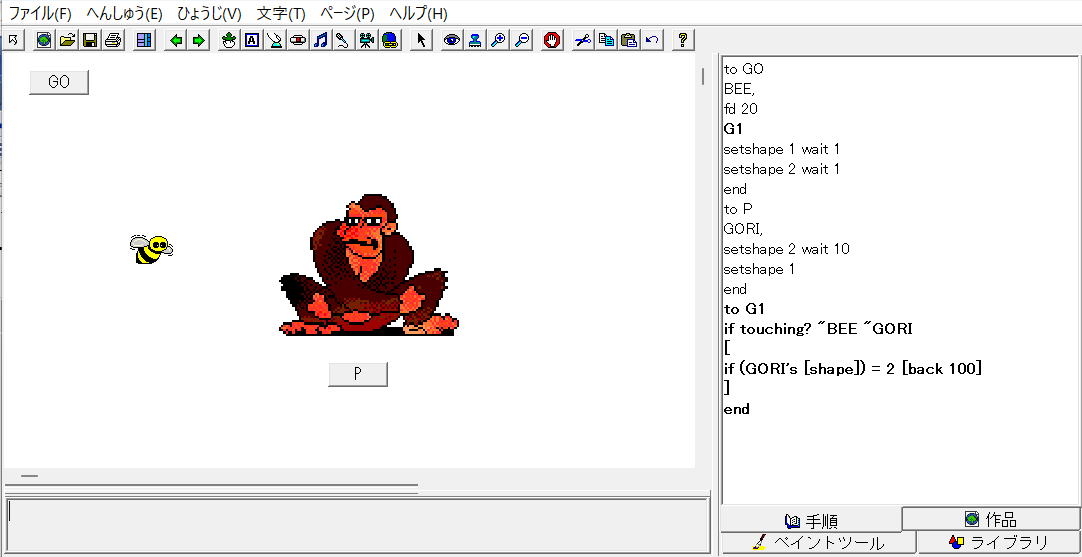Image resolution: width=1082 pixels, height=557 pixels.
Task: Select the stamp tool
Action: coord(475,40)
